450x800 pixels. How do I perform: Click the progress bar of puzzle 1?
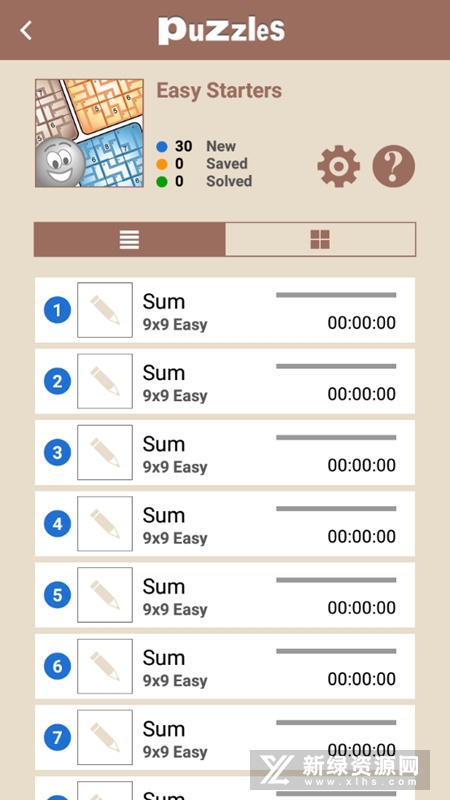point(336,295)
